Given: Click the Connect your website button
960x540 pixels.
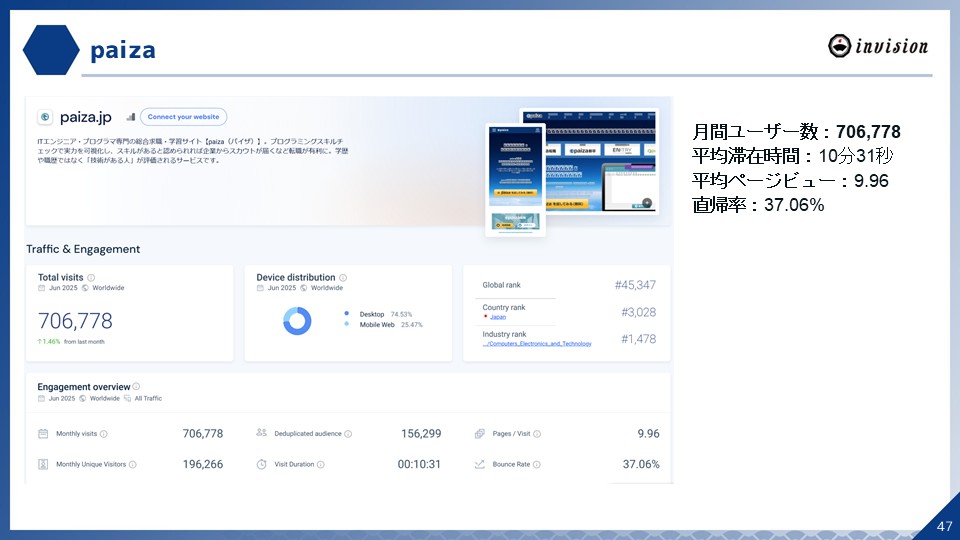Looking at the screenshot, I should point(183,116).
